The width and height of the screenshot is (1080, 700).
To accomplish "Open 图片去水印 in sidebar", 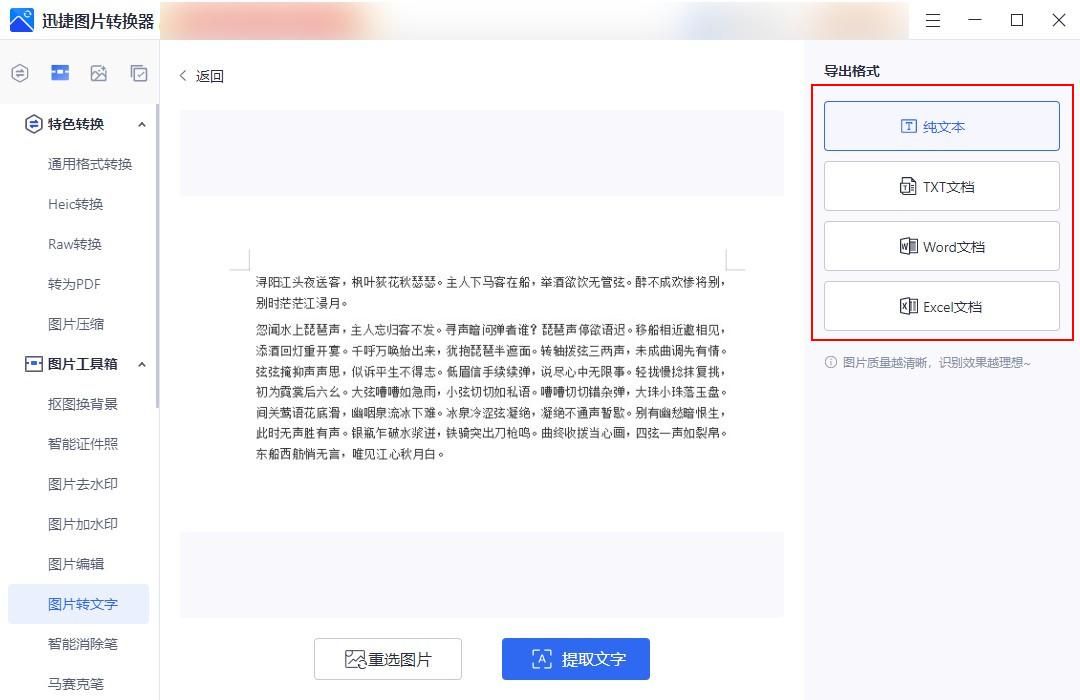I will coord(83,484).
